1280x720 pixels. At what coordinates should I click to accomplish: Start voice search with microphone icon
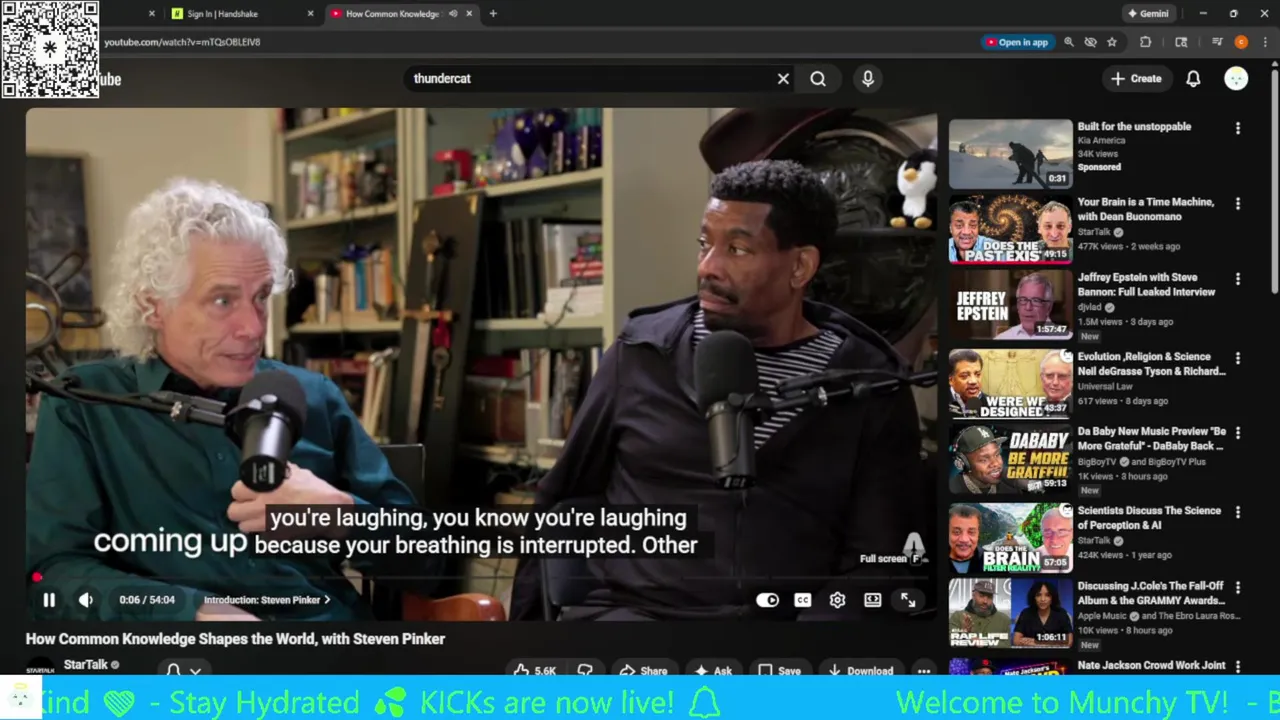point(868,78)
